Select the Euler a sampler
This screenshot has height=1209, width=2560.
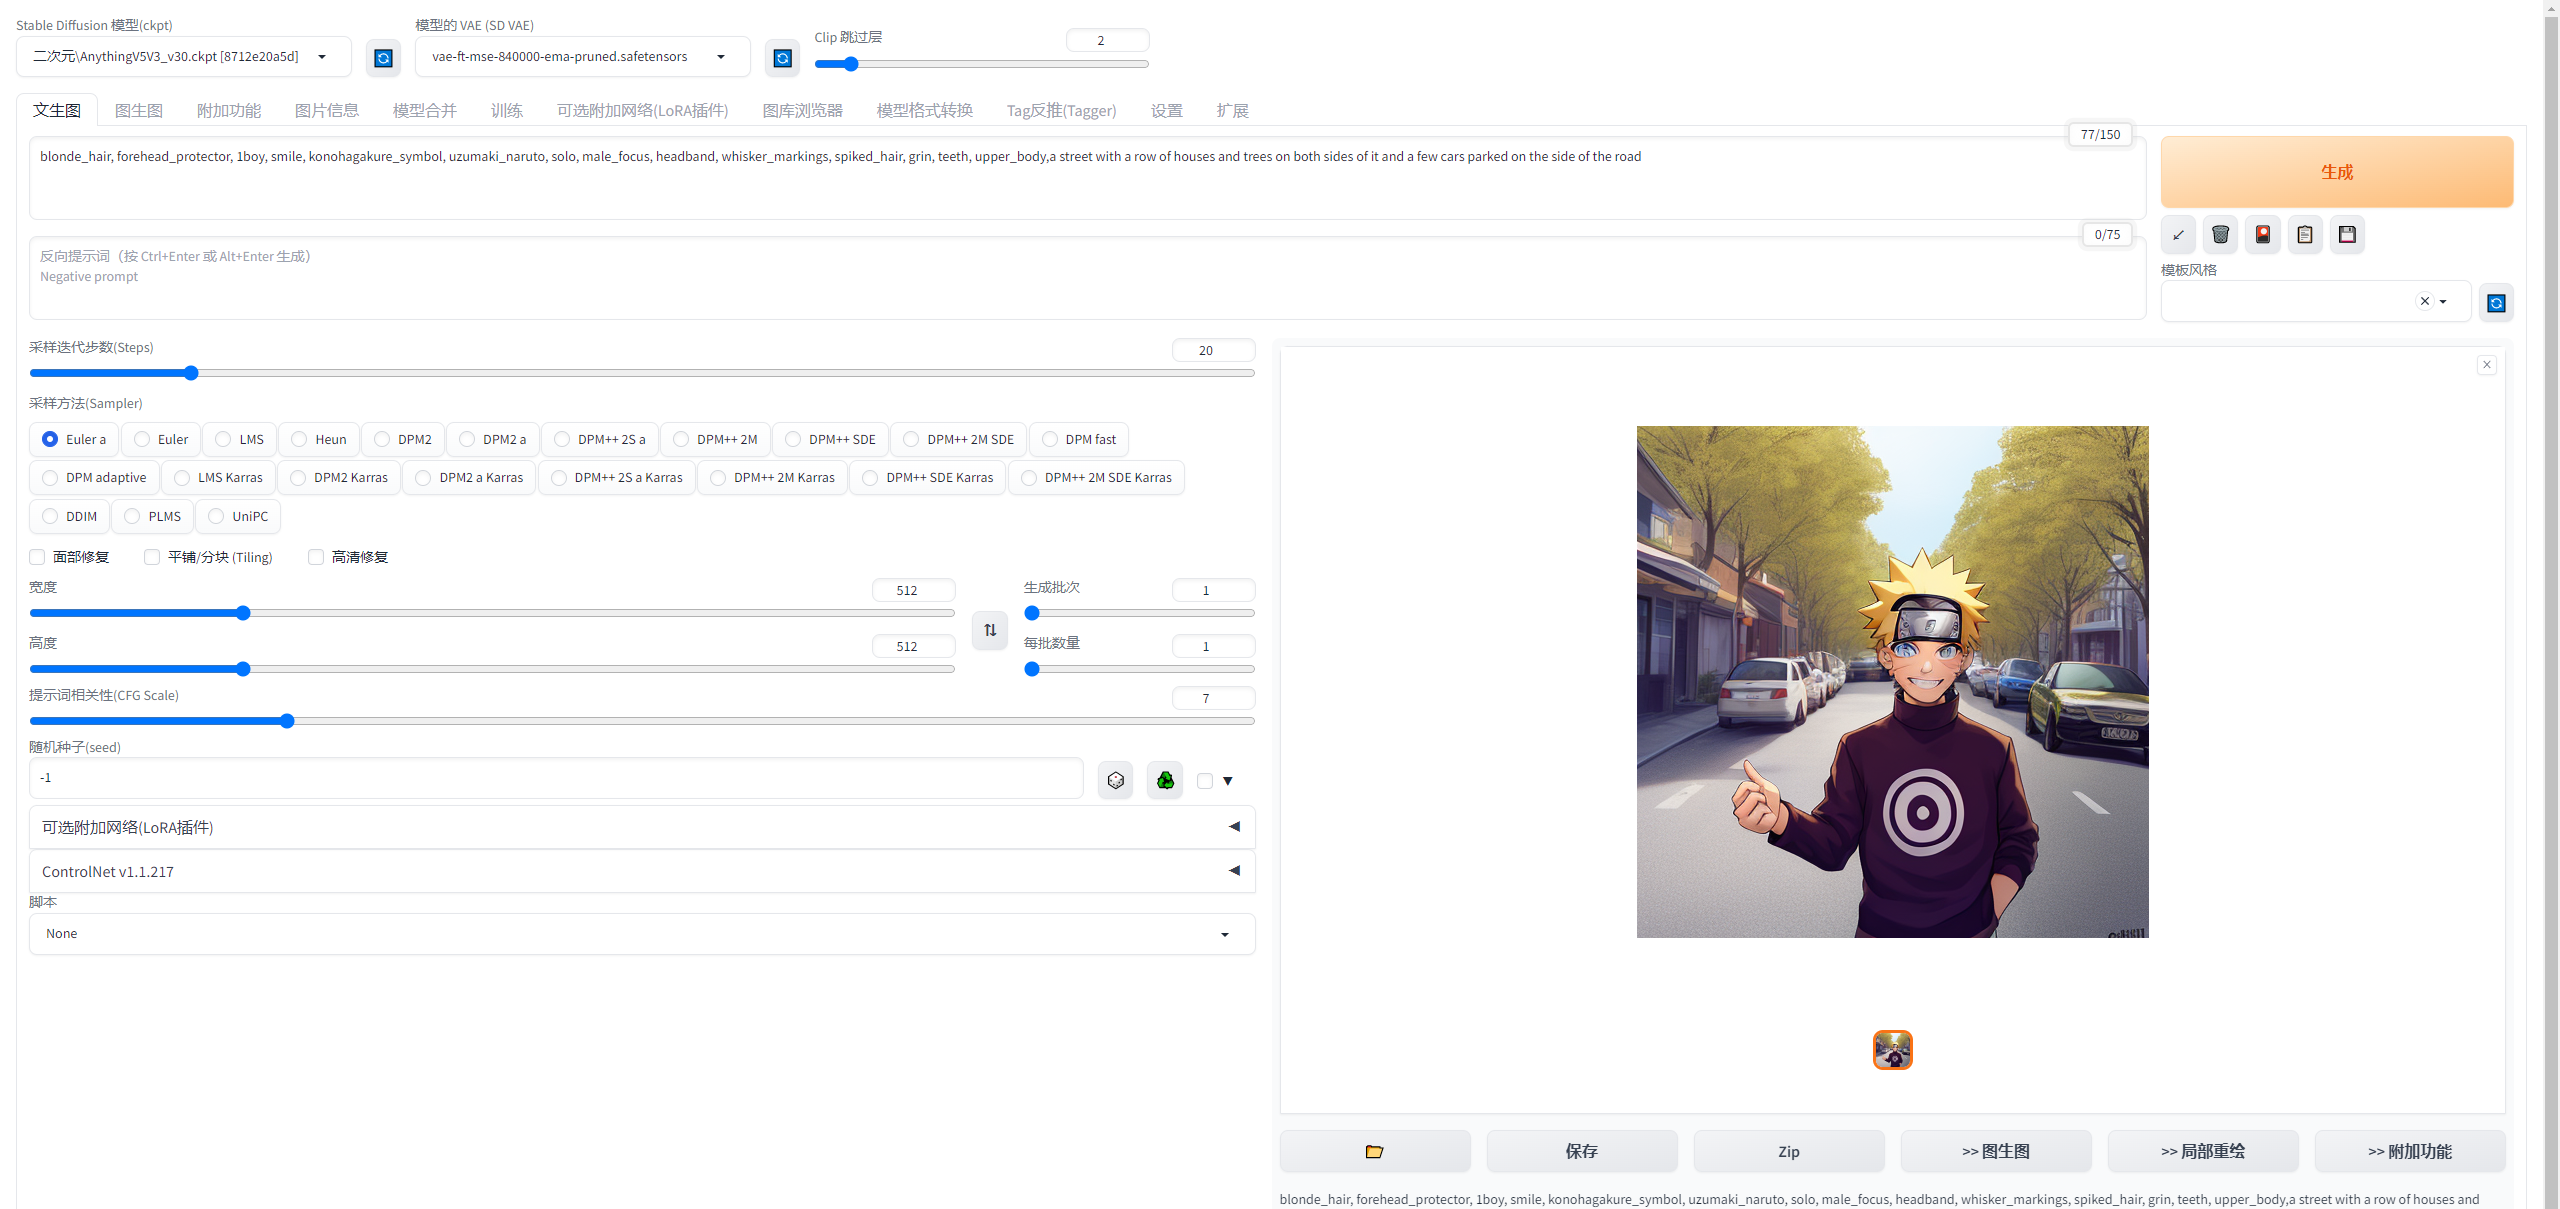tap(75, 439)
